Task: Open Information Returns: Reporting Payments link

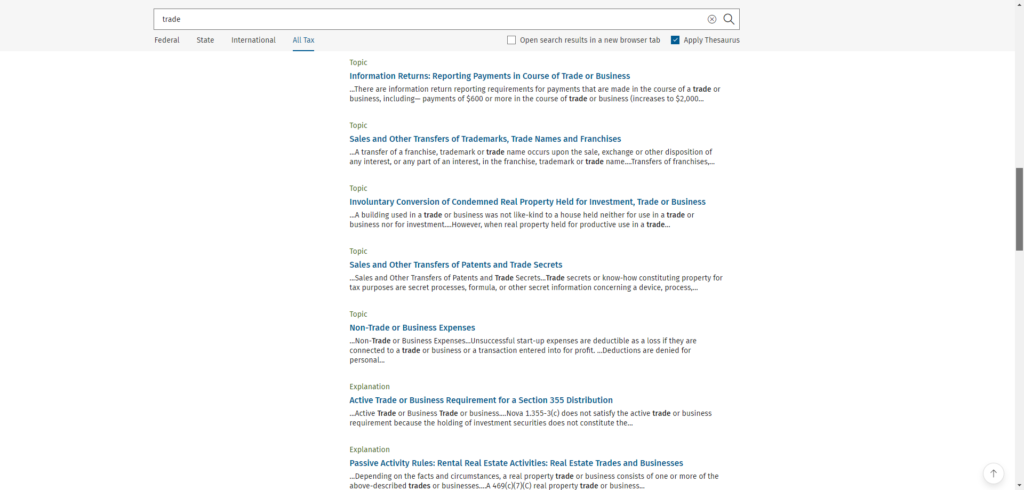Action: 489,76
